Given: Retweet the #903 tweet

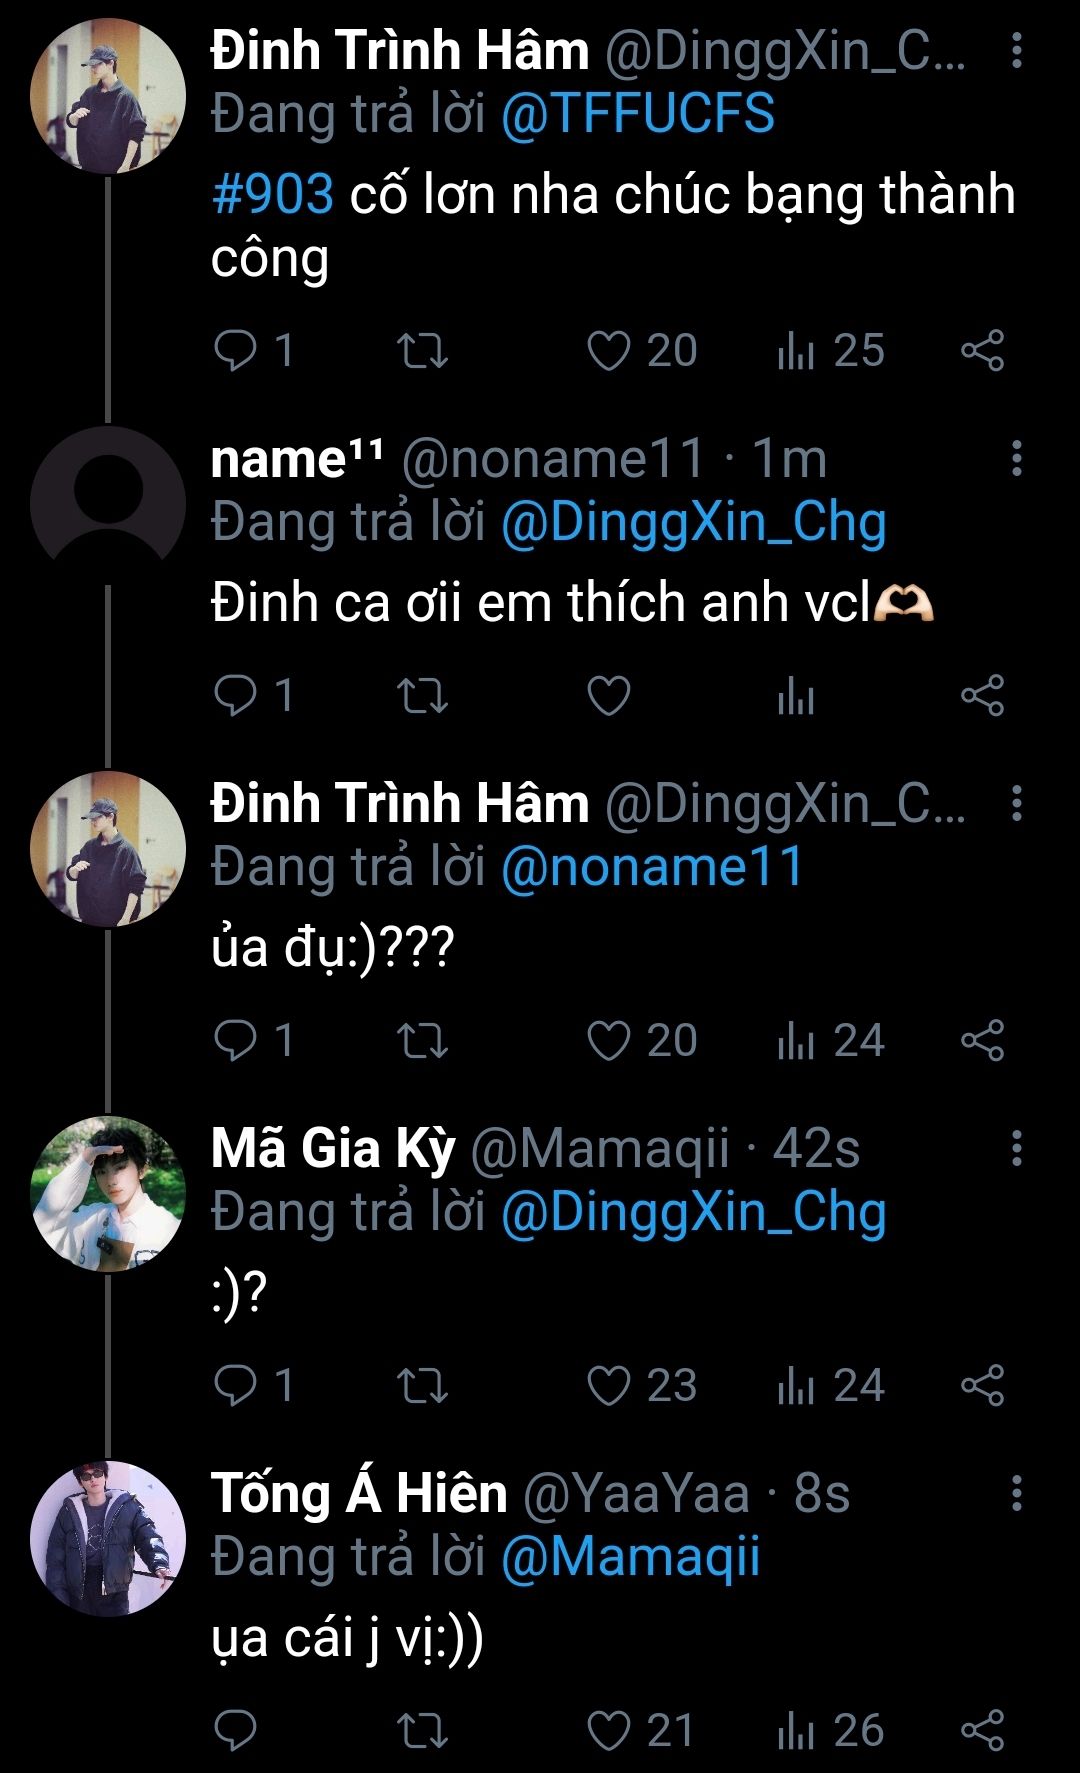Looking at the screenshot, I should tap(422, 351).
